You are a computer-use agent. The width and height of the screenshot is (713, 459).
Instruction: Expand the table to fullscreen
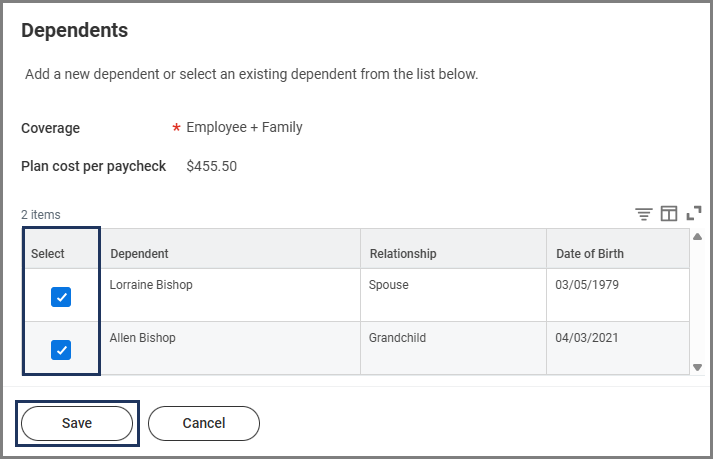point(694,213)
